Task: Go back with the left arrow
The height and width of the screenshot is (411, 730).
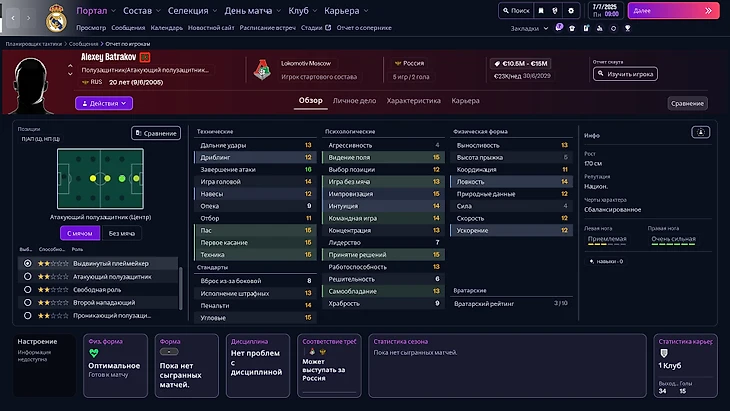Action: pyautogui.click(x=13, y=17)
